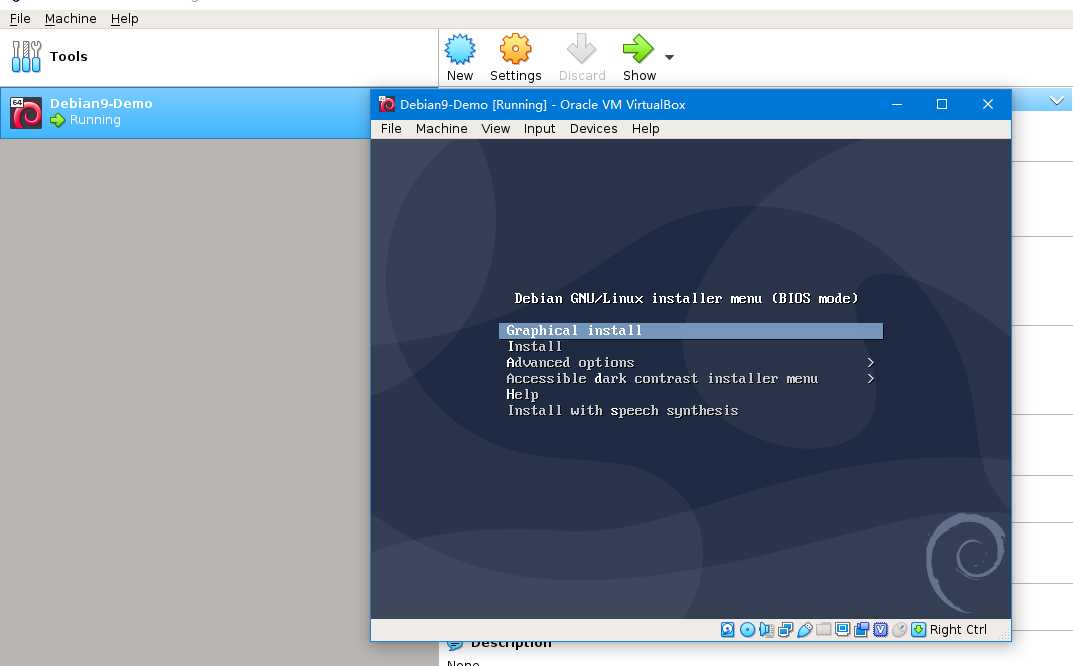Expand the Advanced options submenu arrow

pos(870,362)
